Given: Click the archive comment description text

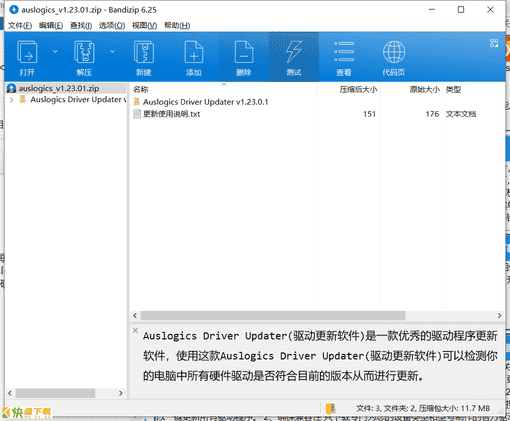Looking at the screenshot, I should tap(320, 356).
